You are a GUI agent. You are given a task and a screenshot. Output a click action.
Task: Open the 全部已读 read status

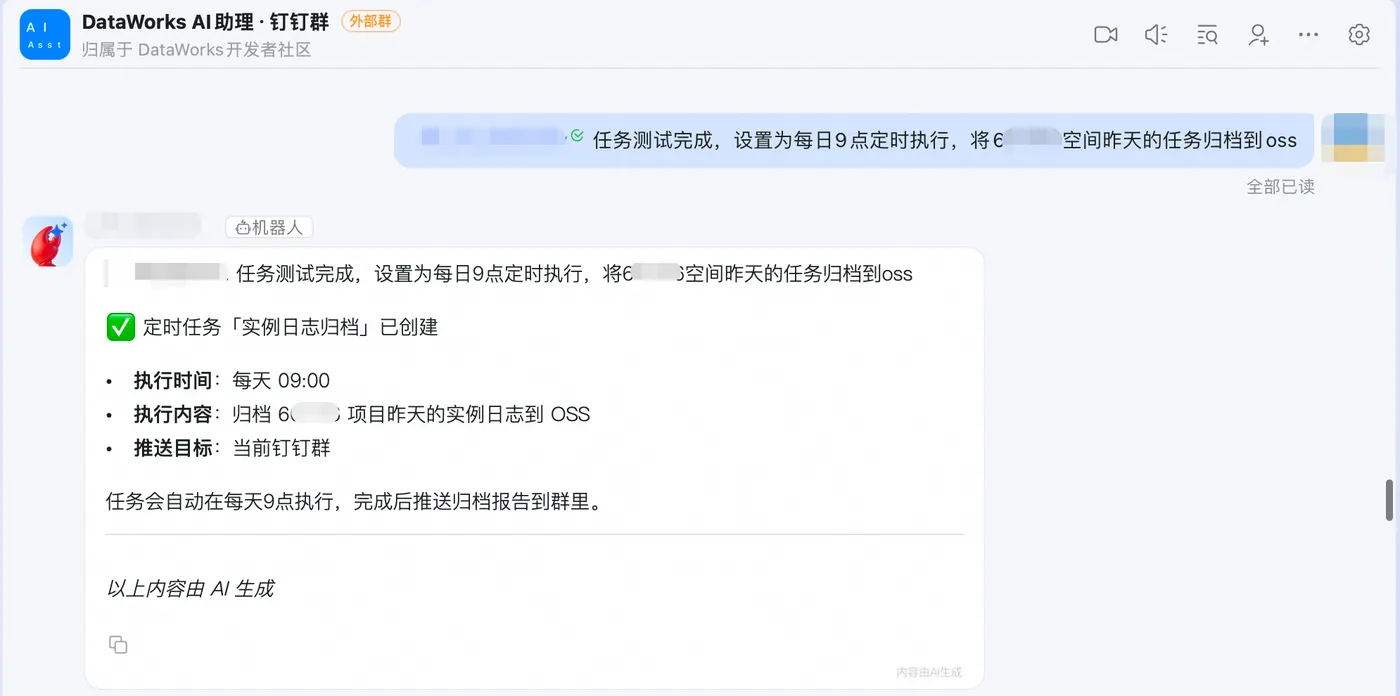[x=1280, y=187]
